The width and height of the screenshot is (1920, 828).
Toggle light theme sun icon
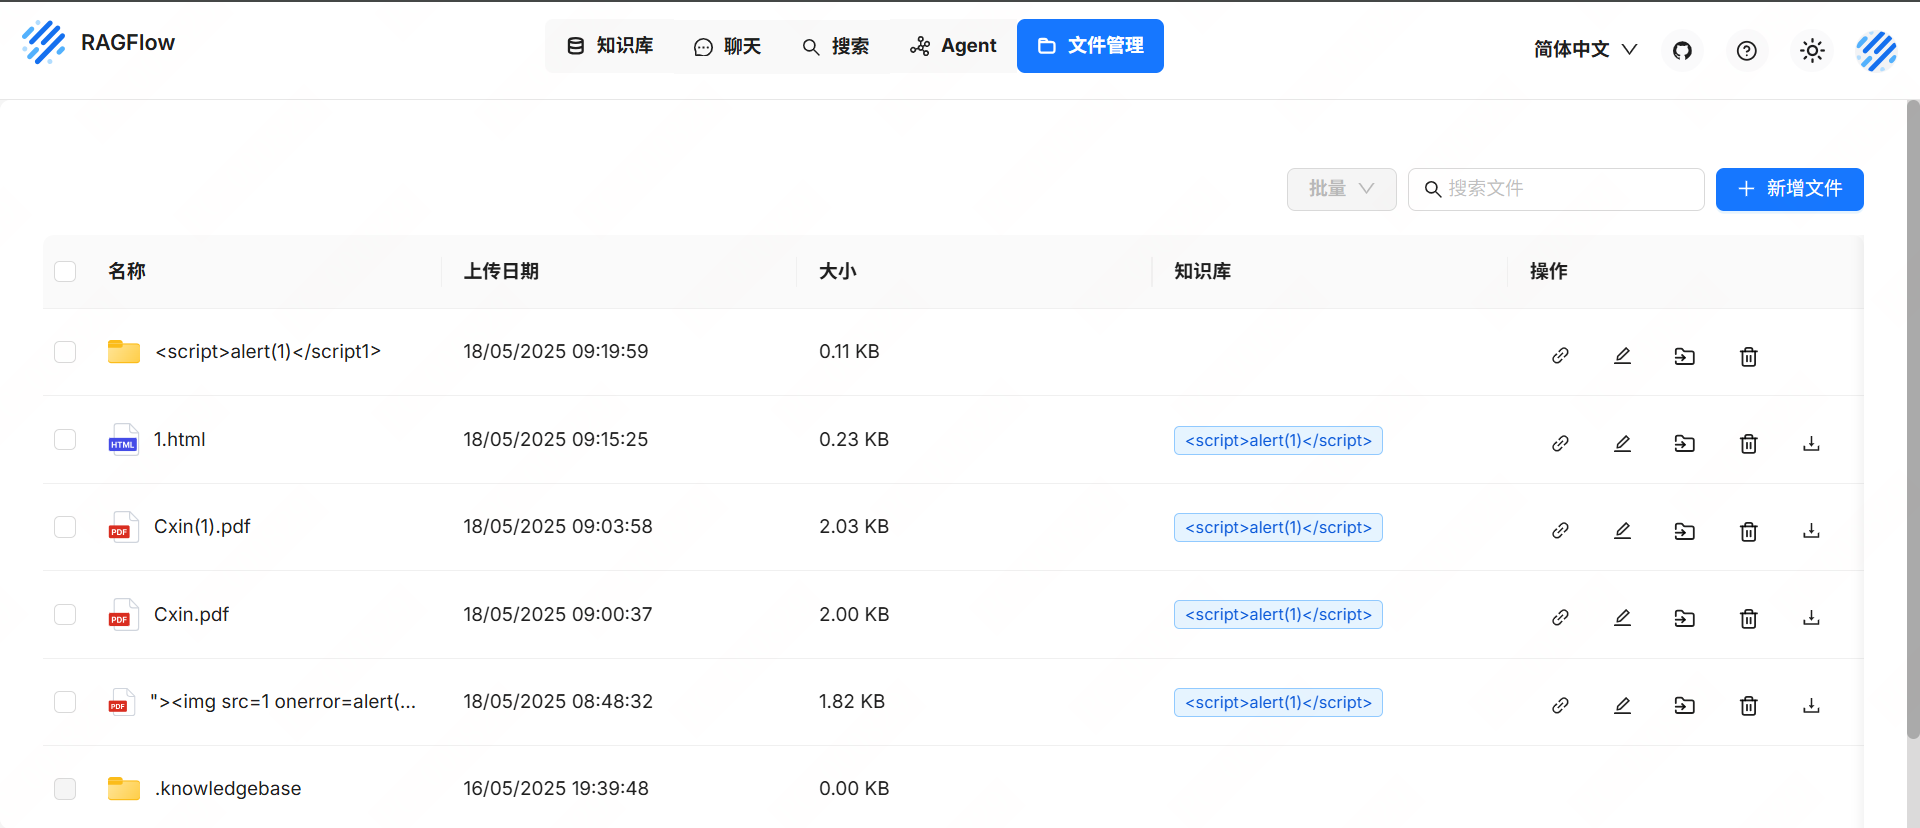pos(1812,50)
